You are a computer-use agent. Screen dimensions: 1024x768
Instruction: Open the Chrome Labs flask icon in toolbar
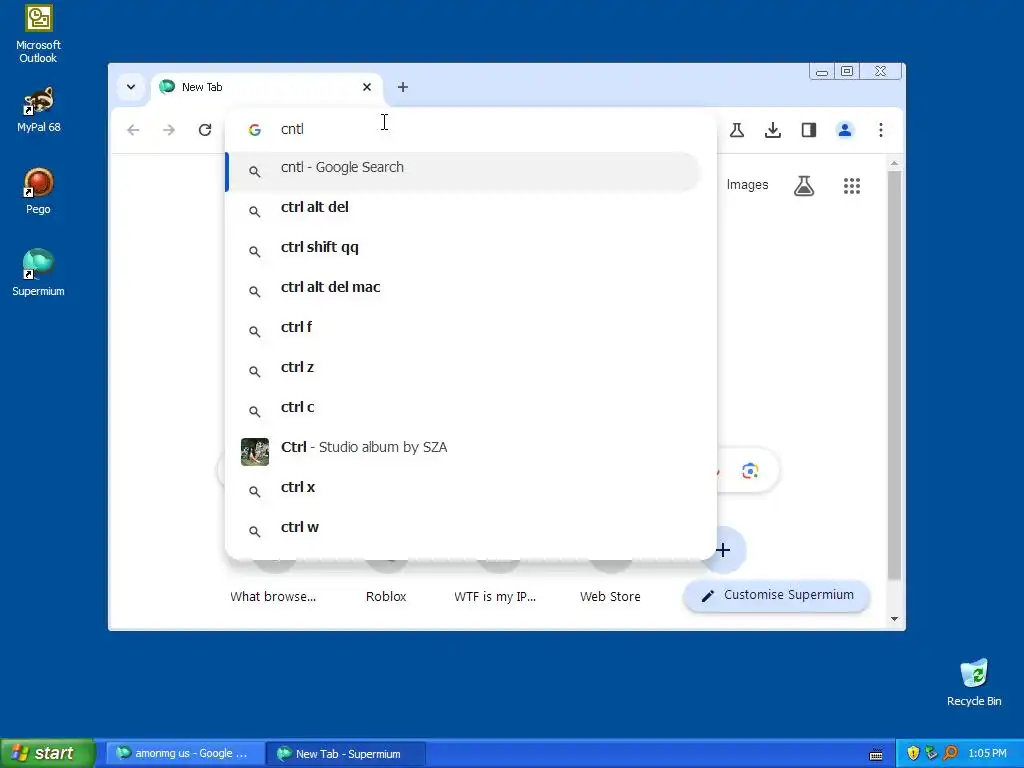pos(737,130)
